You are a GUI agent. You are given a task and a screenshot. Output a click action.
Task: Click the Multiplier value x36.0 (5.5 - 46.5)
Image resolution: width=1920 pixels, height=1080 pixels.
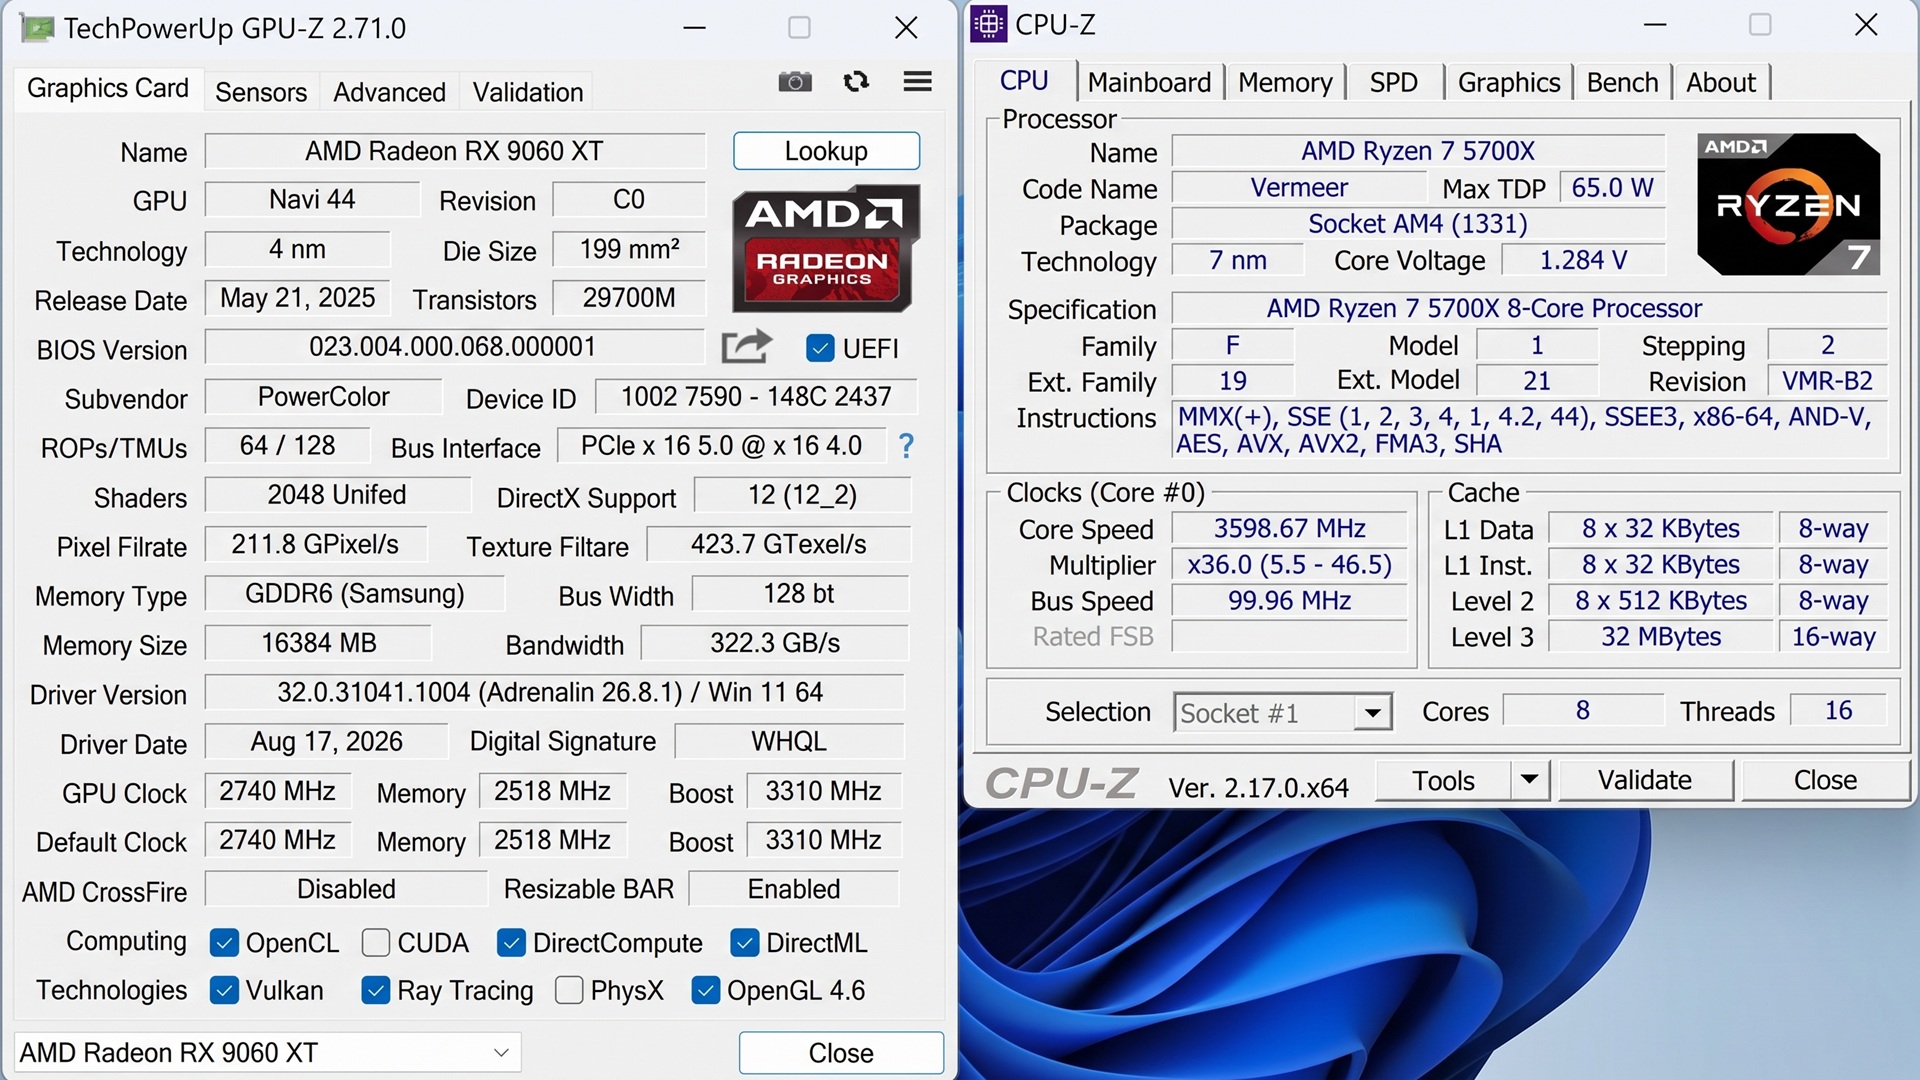[1289, 564]
